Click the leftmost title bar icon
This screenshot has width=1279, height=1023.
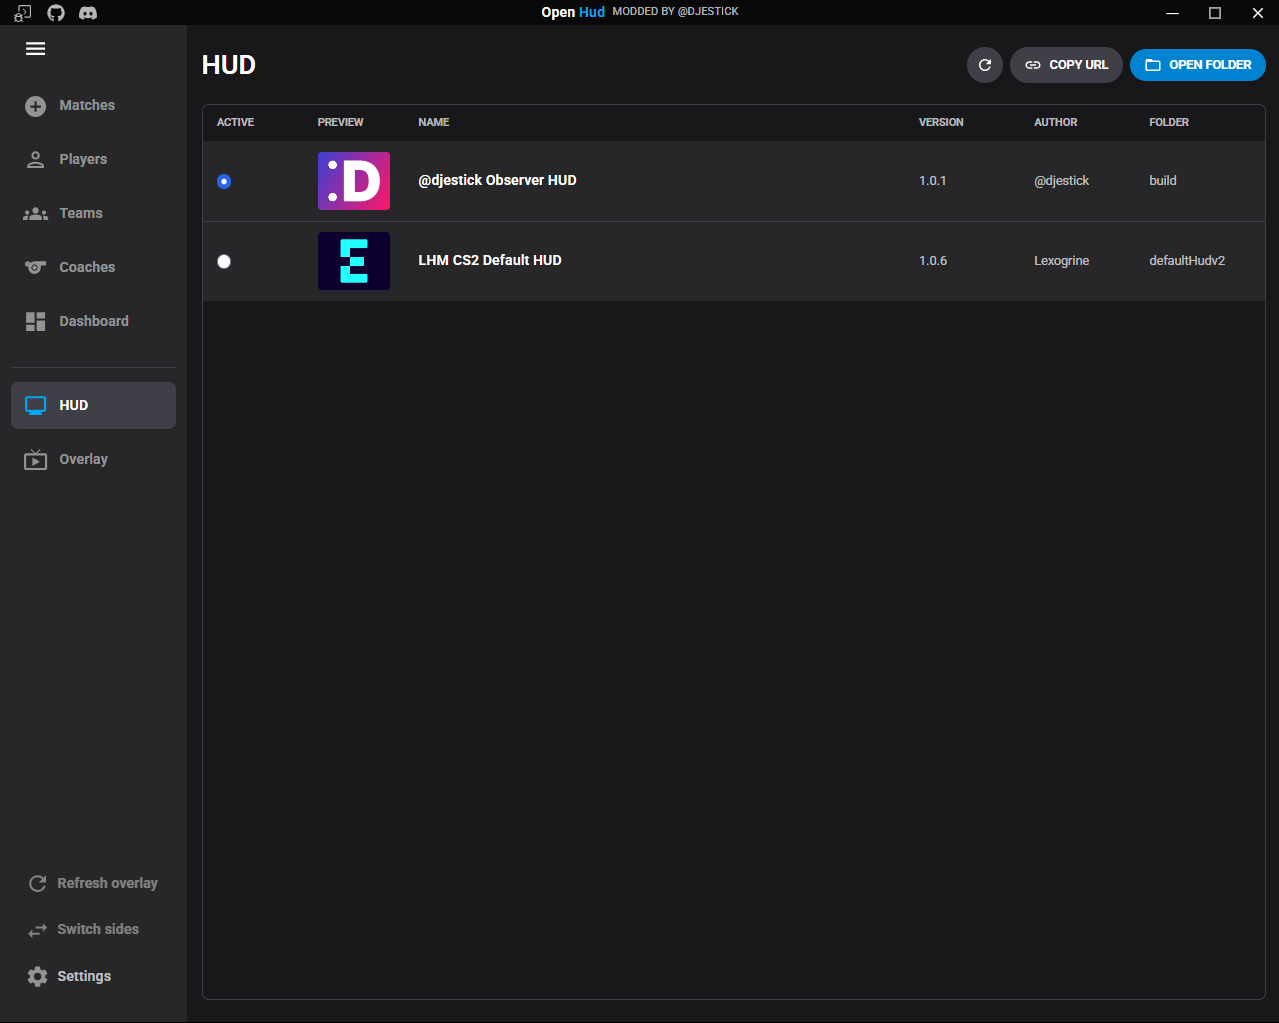tap(23, 13)
